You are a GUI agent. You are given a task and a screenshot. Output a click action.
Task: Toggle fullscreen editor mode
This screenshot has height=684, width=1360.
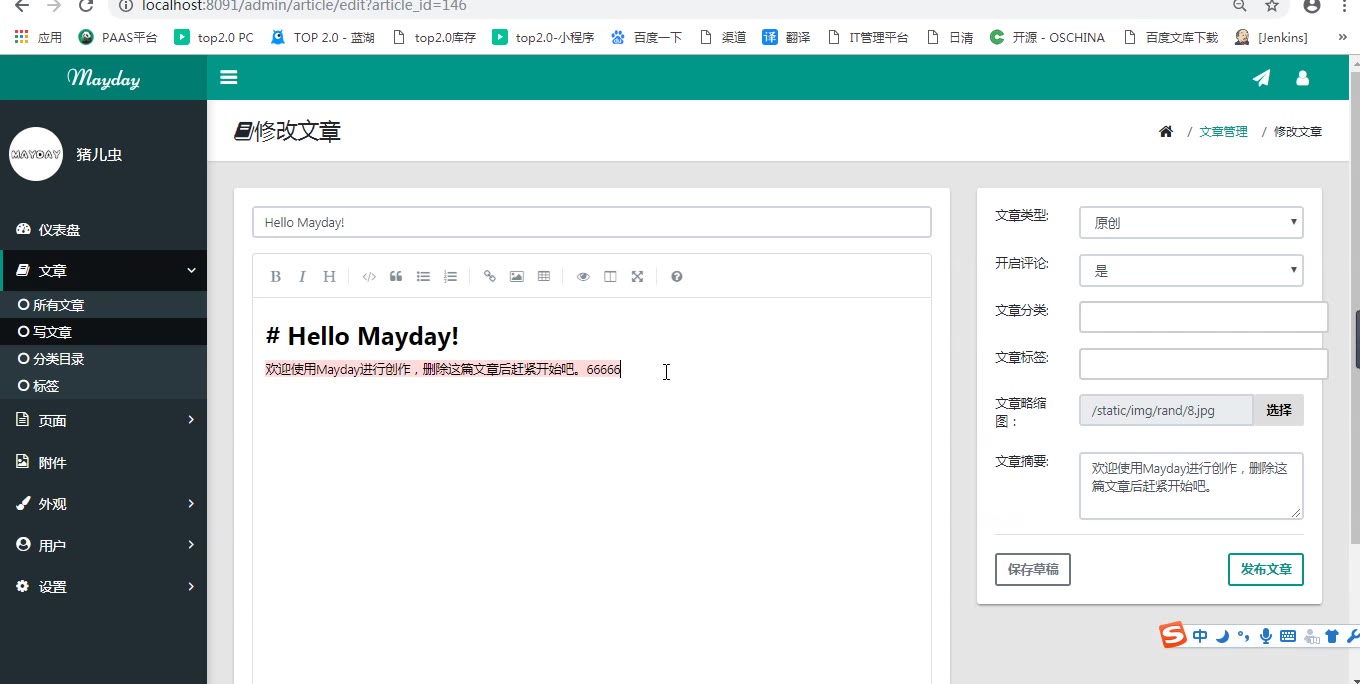637,277
